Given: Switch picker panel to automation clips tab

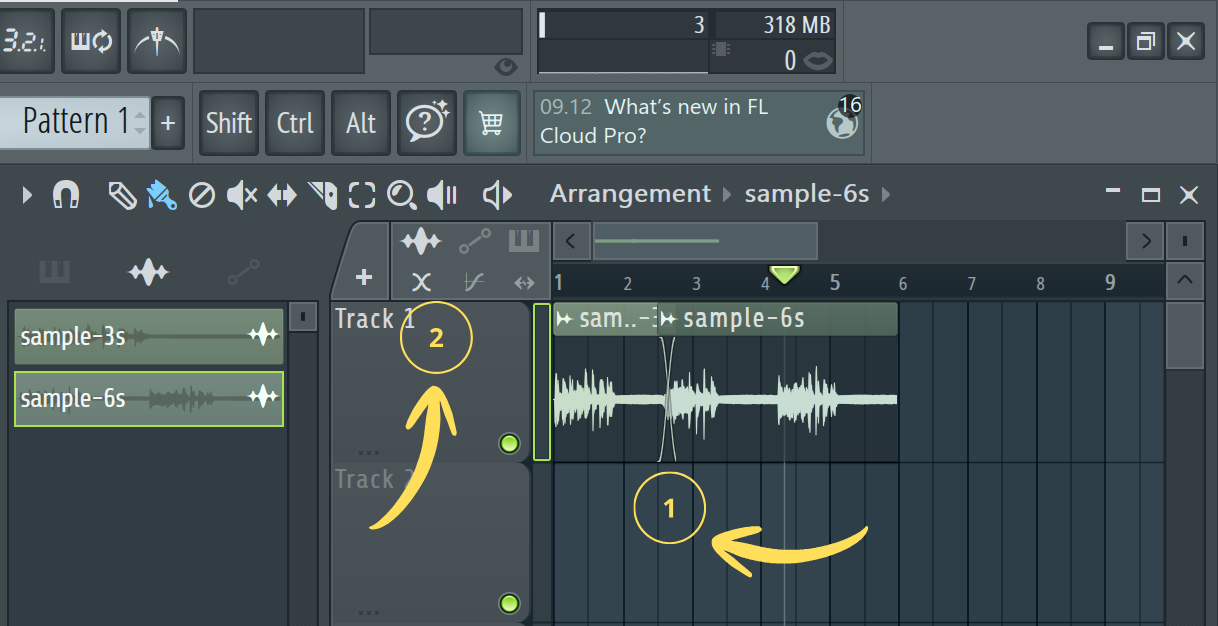Looking at the screenshot, I should click(243, 272).
